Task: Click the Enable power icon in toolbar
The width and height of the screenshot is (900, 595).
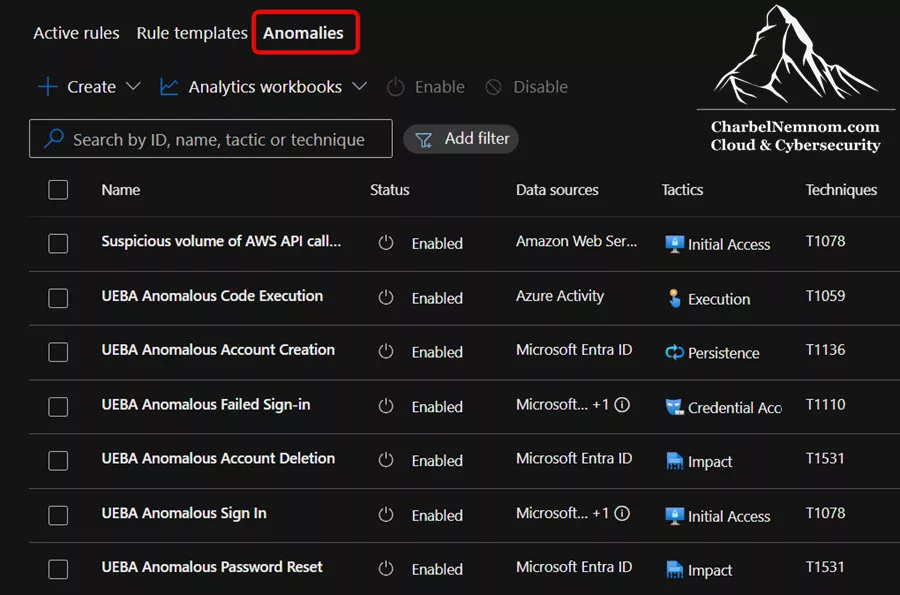Action: tap(395, 87)
